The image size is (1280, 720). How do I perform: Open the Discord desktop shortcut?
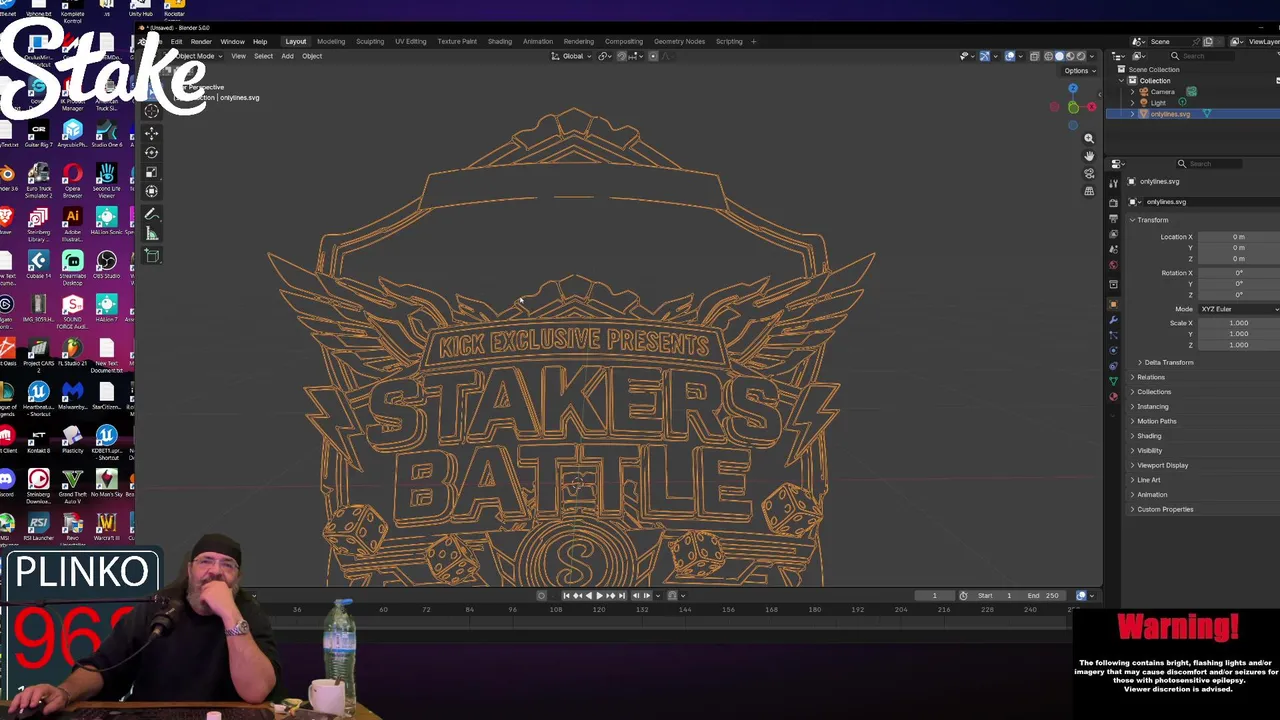pos(8,482)
